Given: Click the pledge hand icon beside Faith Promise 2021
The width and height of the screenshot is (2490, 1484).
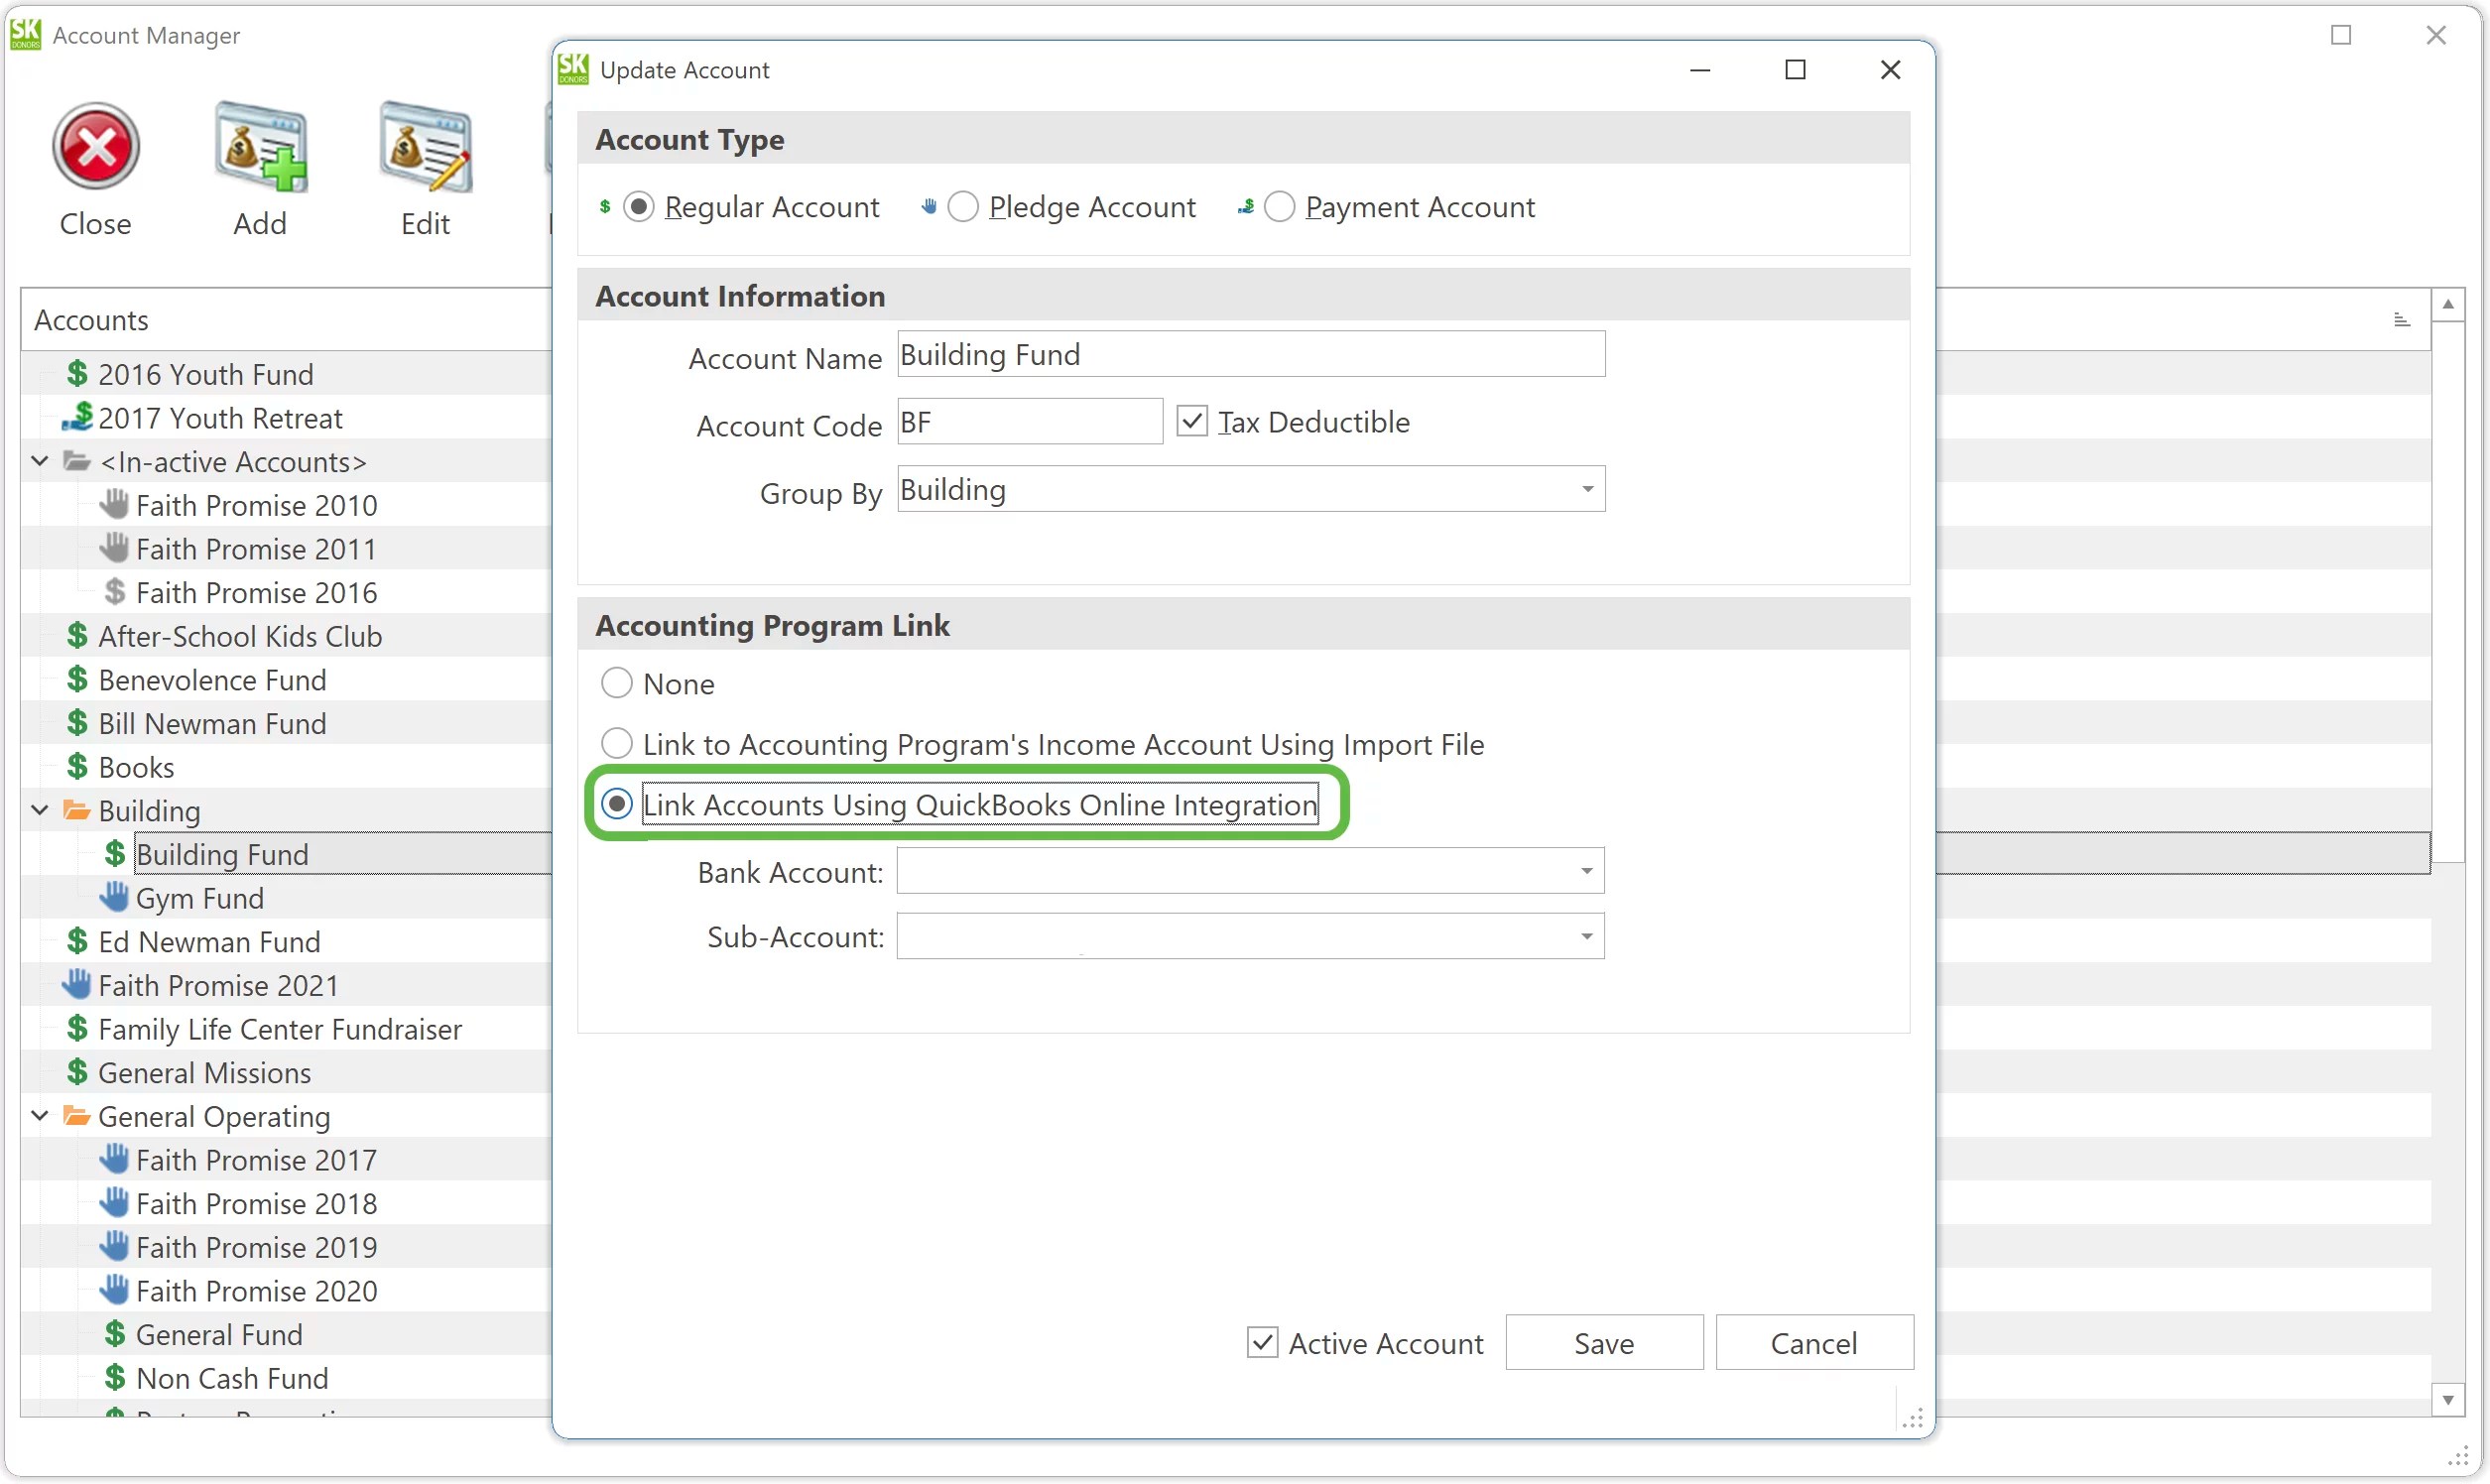Looking at the screenshot, I should [76, 983].
